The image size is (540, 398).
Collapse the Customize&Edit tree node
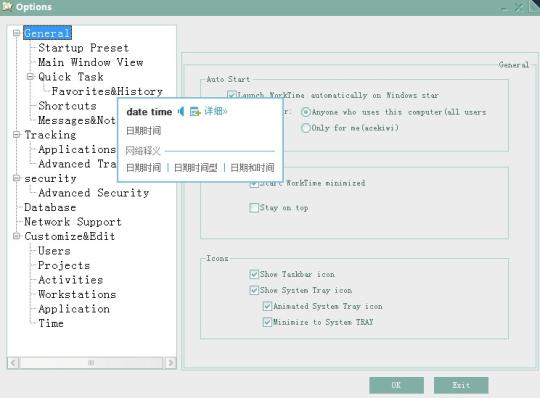(16, 236)
